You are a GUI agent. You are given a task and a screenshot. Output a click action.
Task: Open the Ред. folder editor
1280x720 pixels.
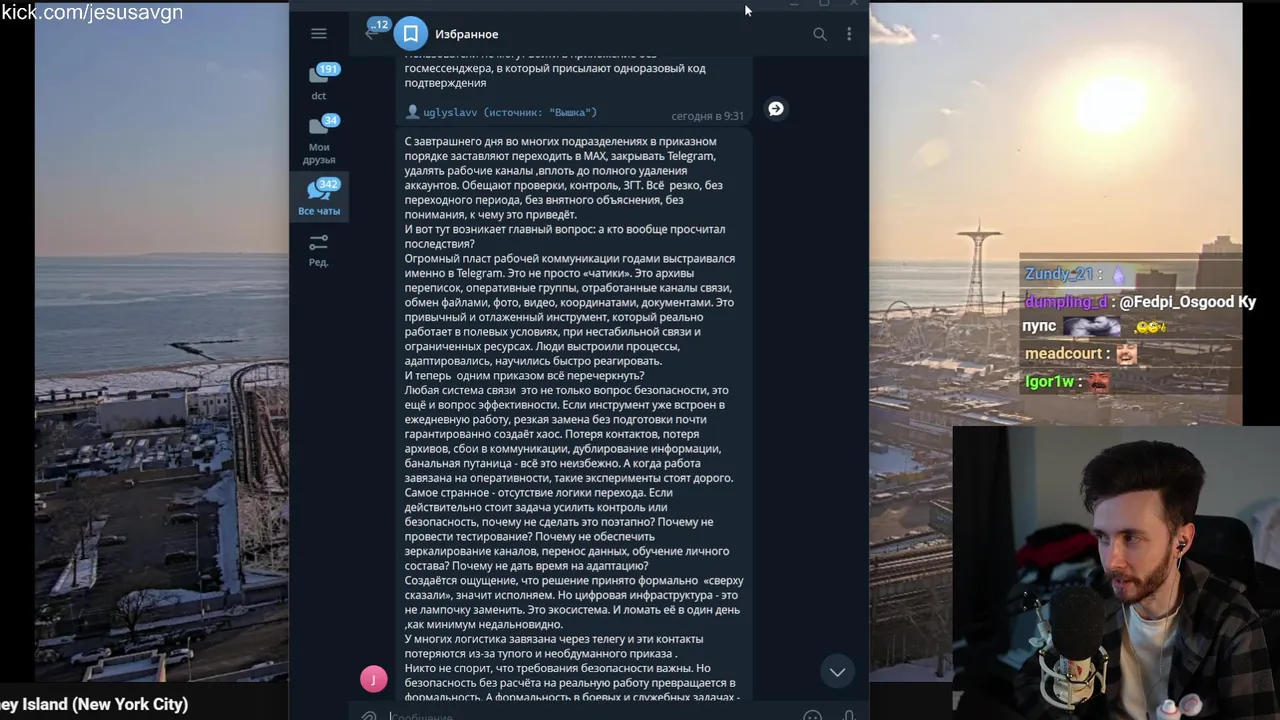coord(318,250)
